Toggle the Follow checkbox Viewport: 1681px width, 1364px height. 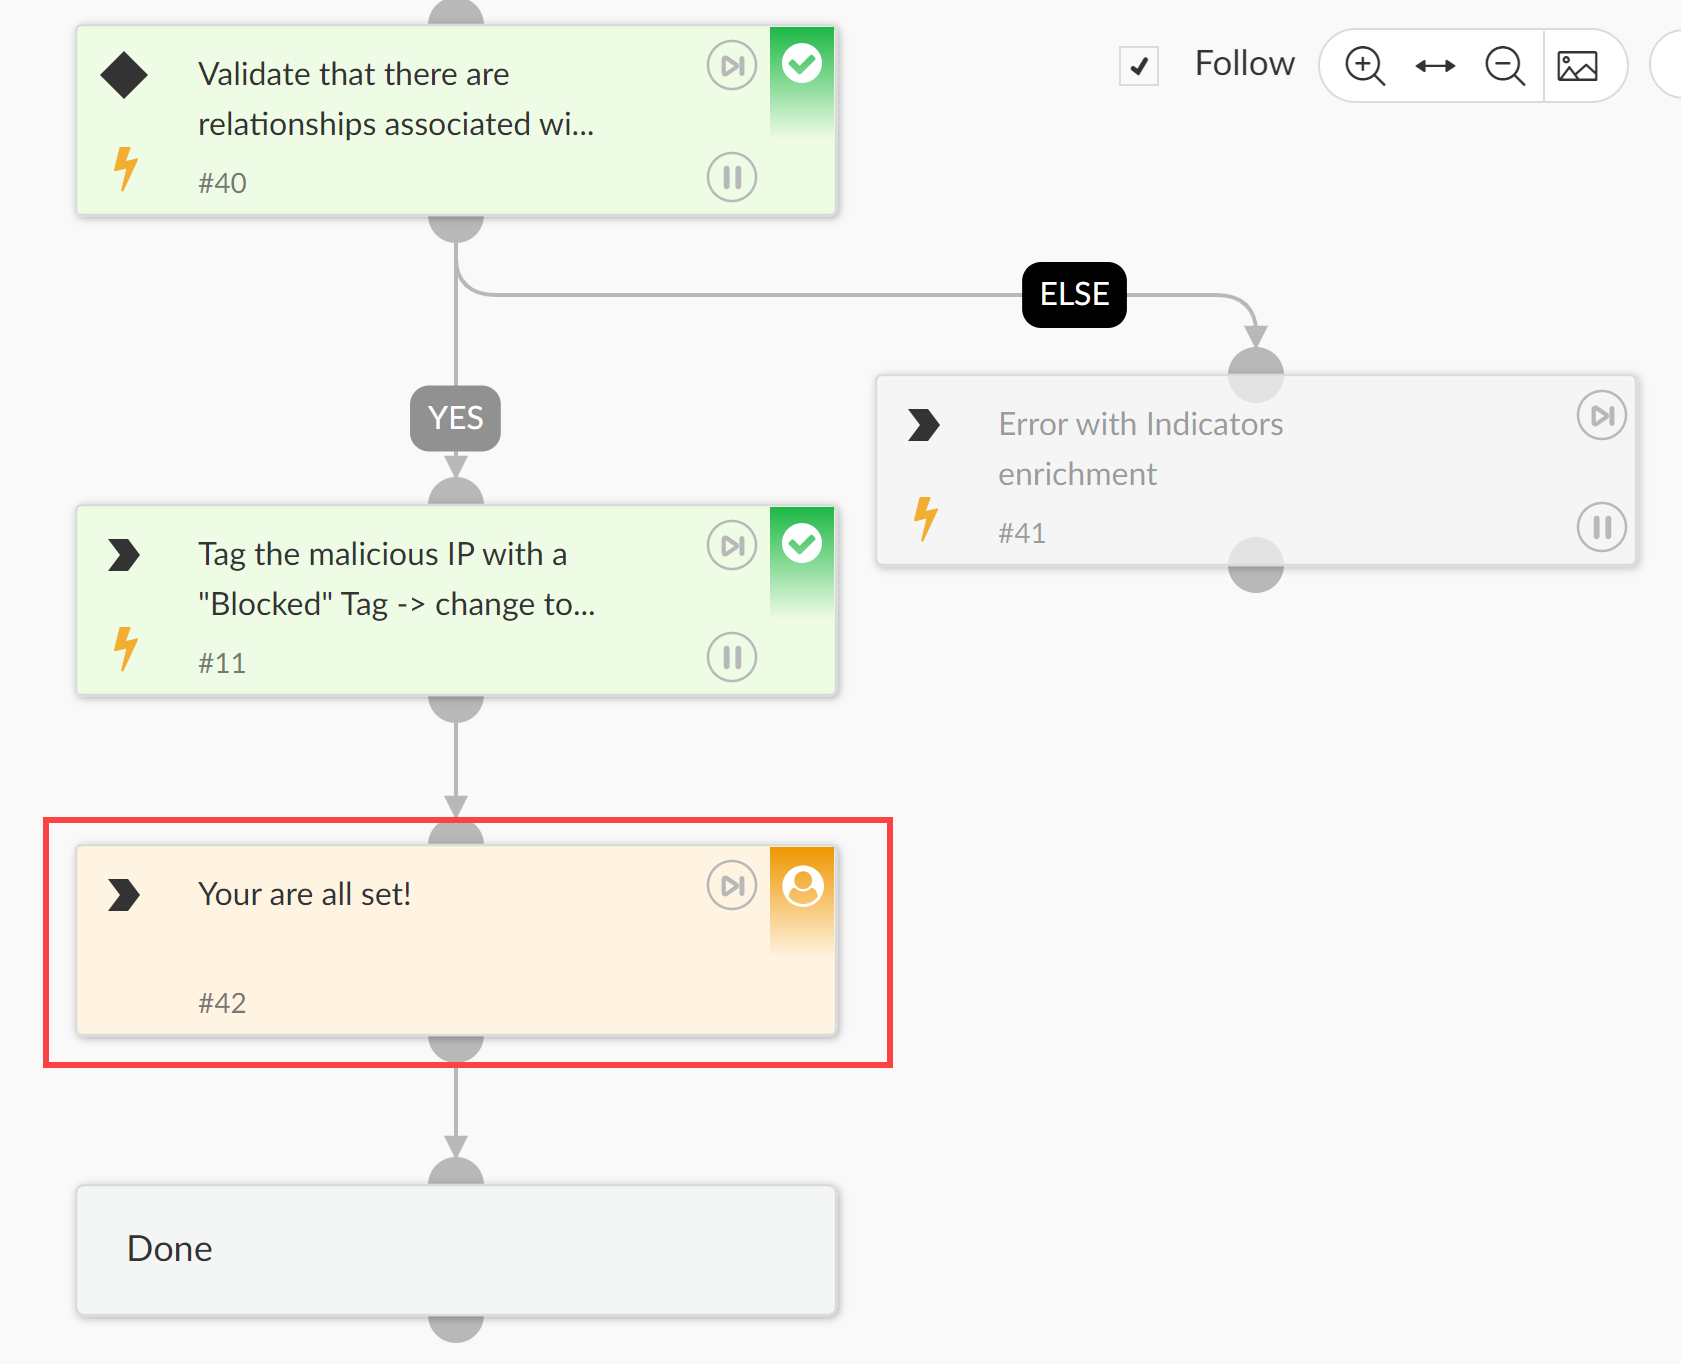1139,66
